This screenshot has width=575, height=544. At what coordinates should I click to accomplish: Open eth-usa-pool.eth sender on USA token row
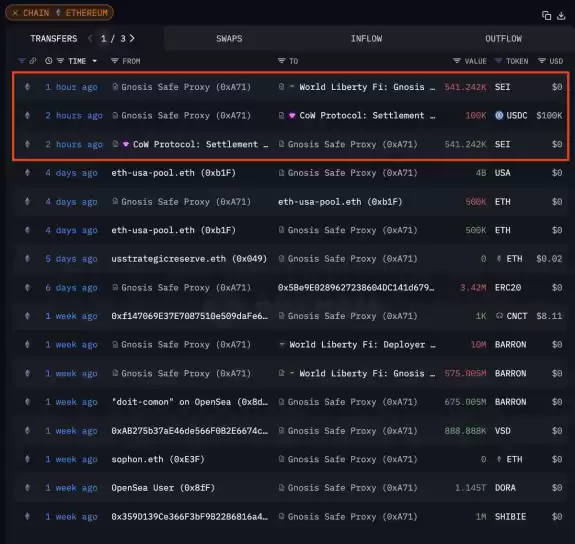(x=173, y=173)
